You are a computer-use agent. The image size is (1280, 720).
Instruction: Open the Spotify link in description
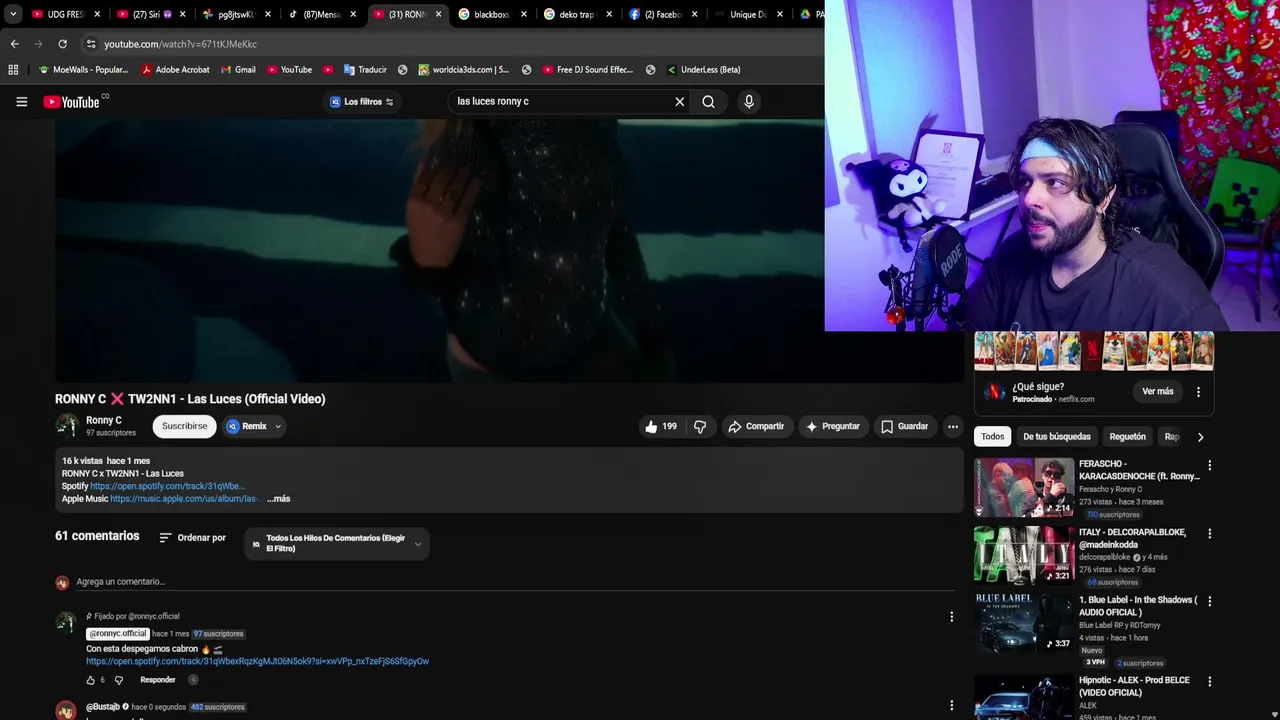(x=167, y=486)
